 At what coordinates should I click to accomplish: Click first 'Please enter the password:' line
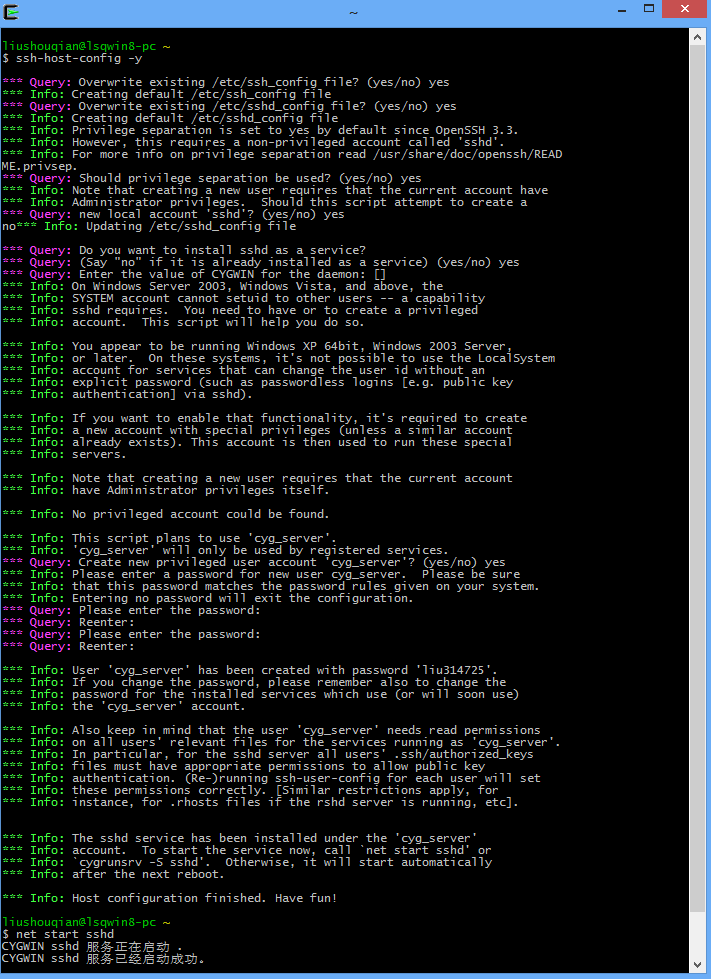(131, 610)
